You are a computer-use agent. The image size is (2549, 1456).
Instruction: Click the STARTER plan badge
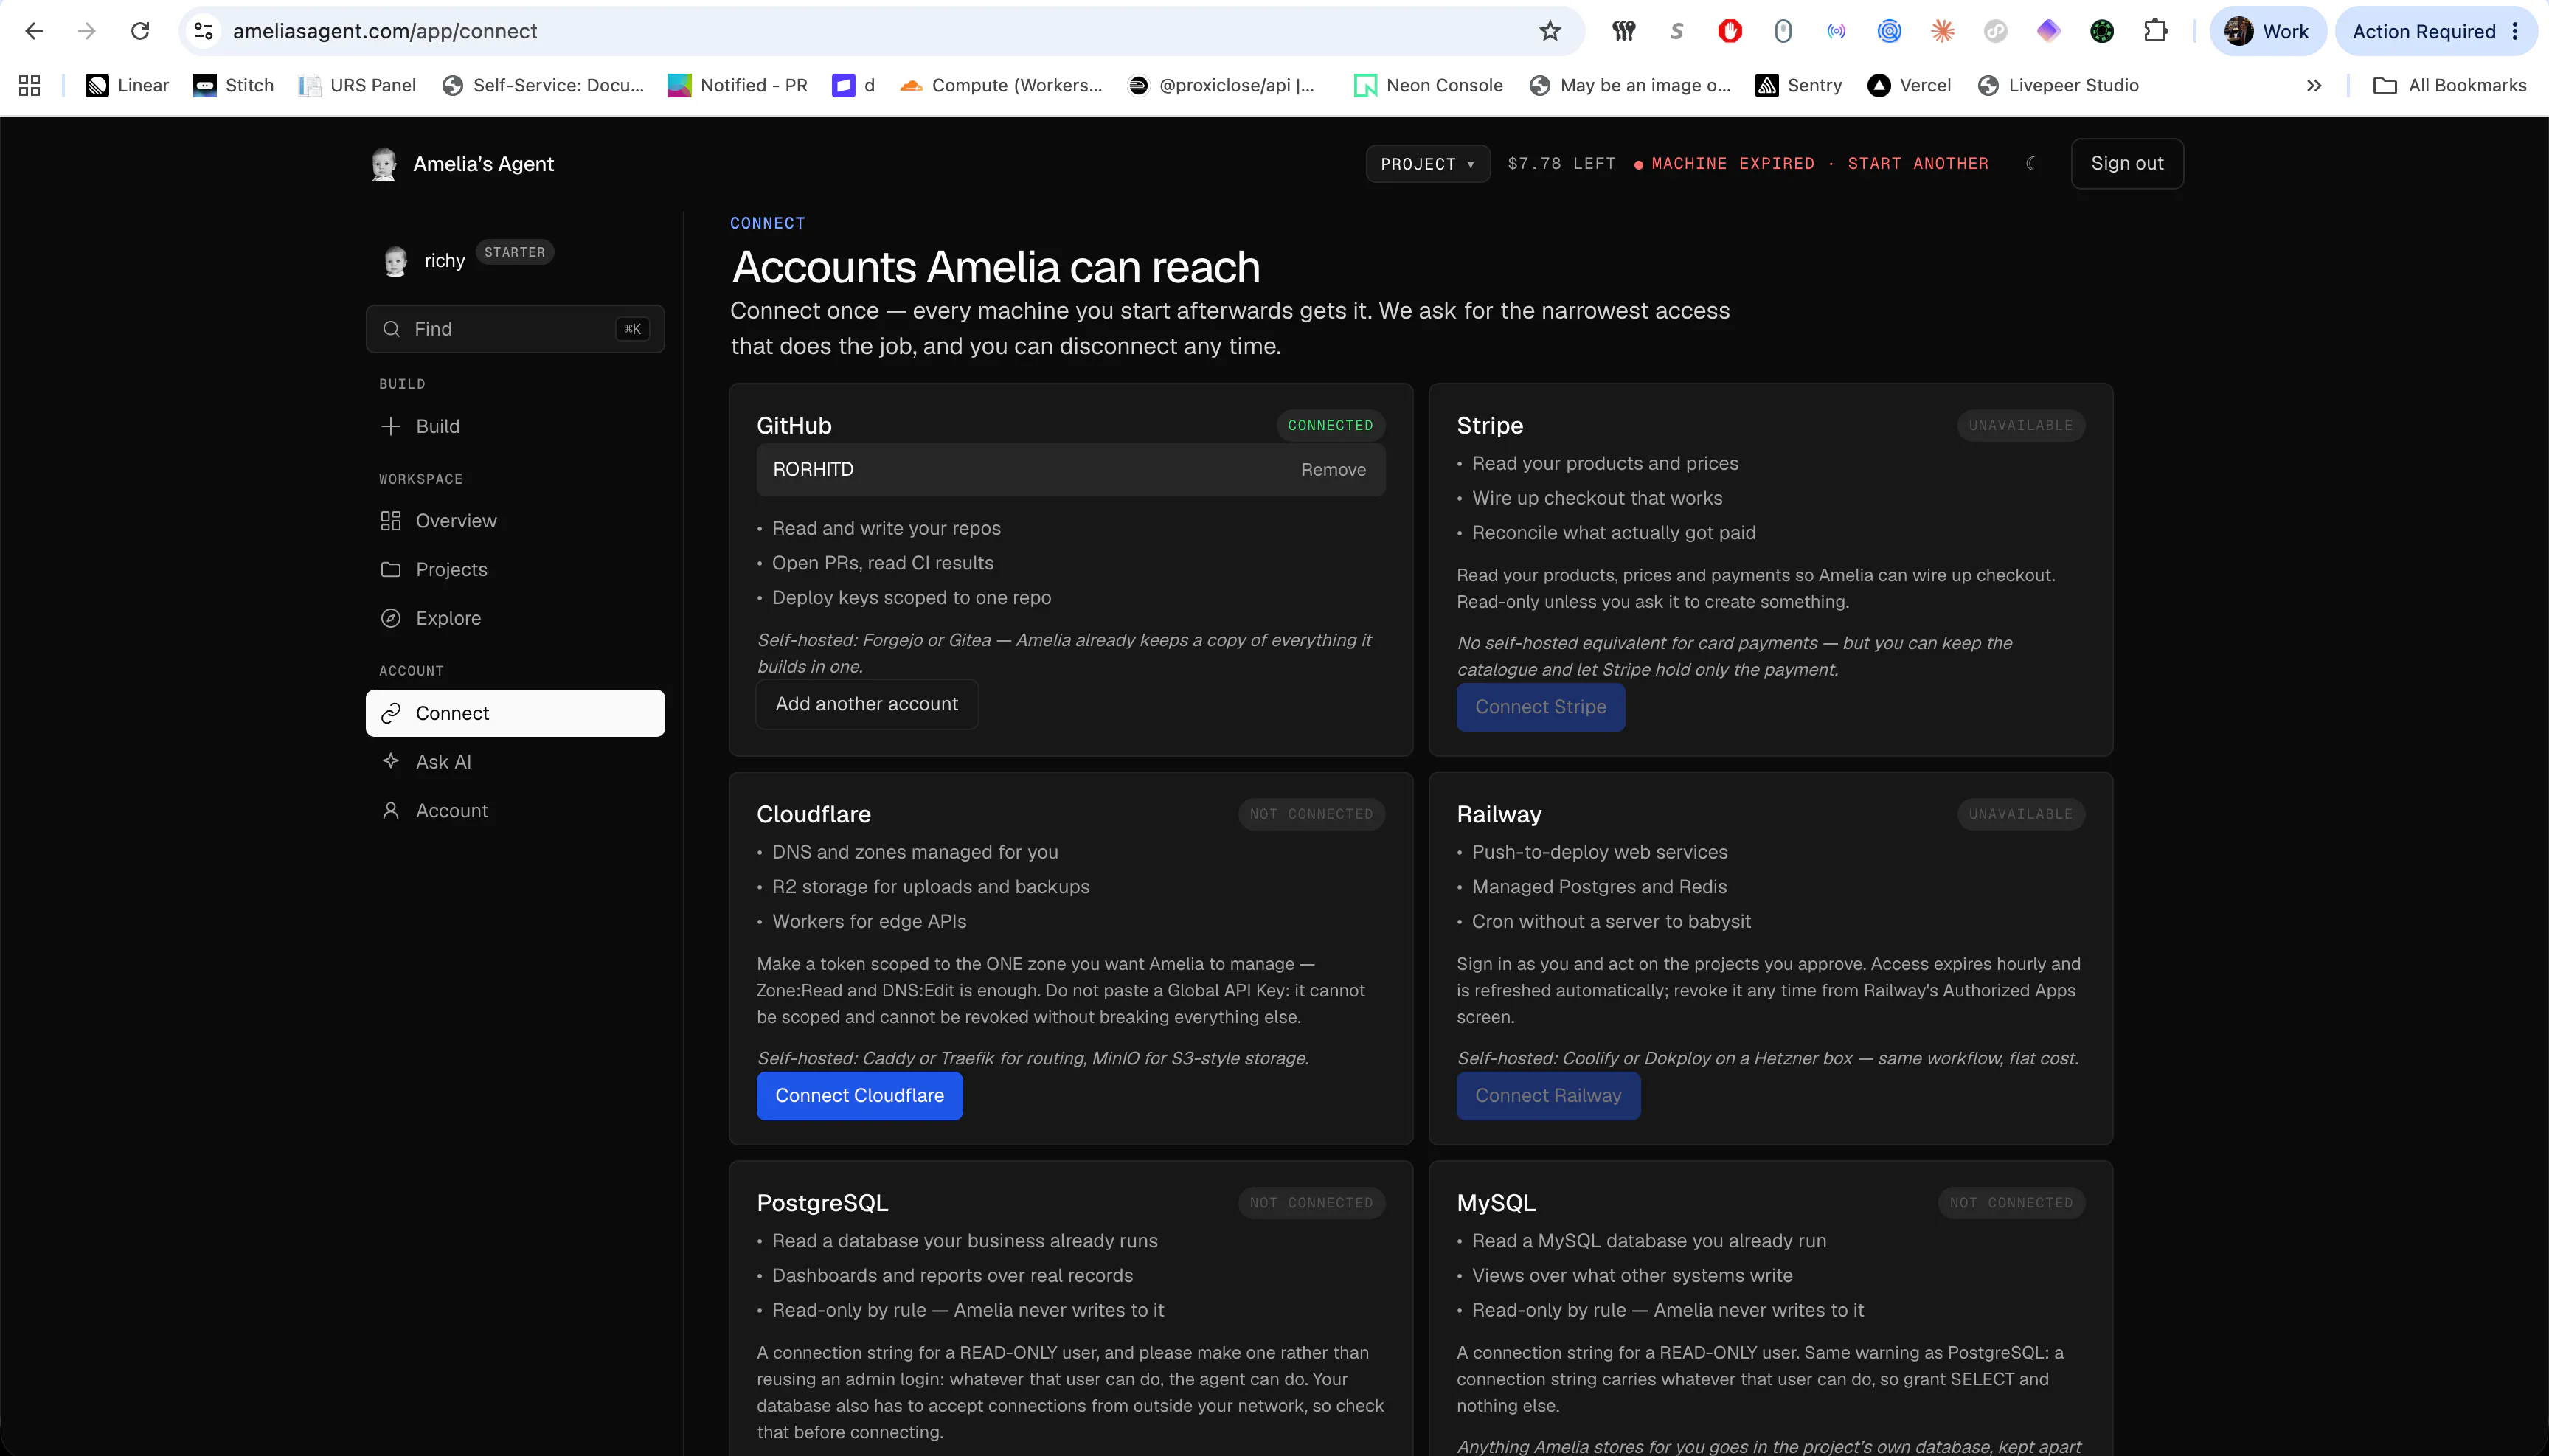coord(515,252)
